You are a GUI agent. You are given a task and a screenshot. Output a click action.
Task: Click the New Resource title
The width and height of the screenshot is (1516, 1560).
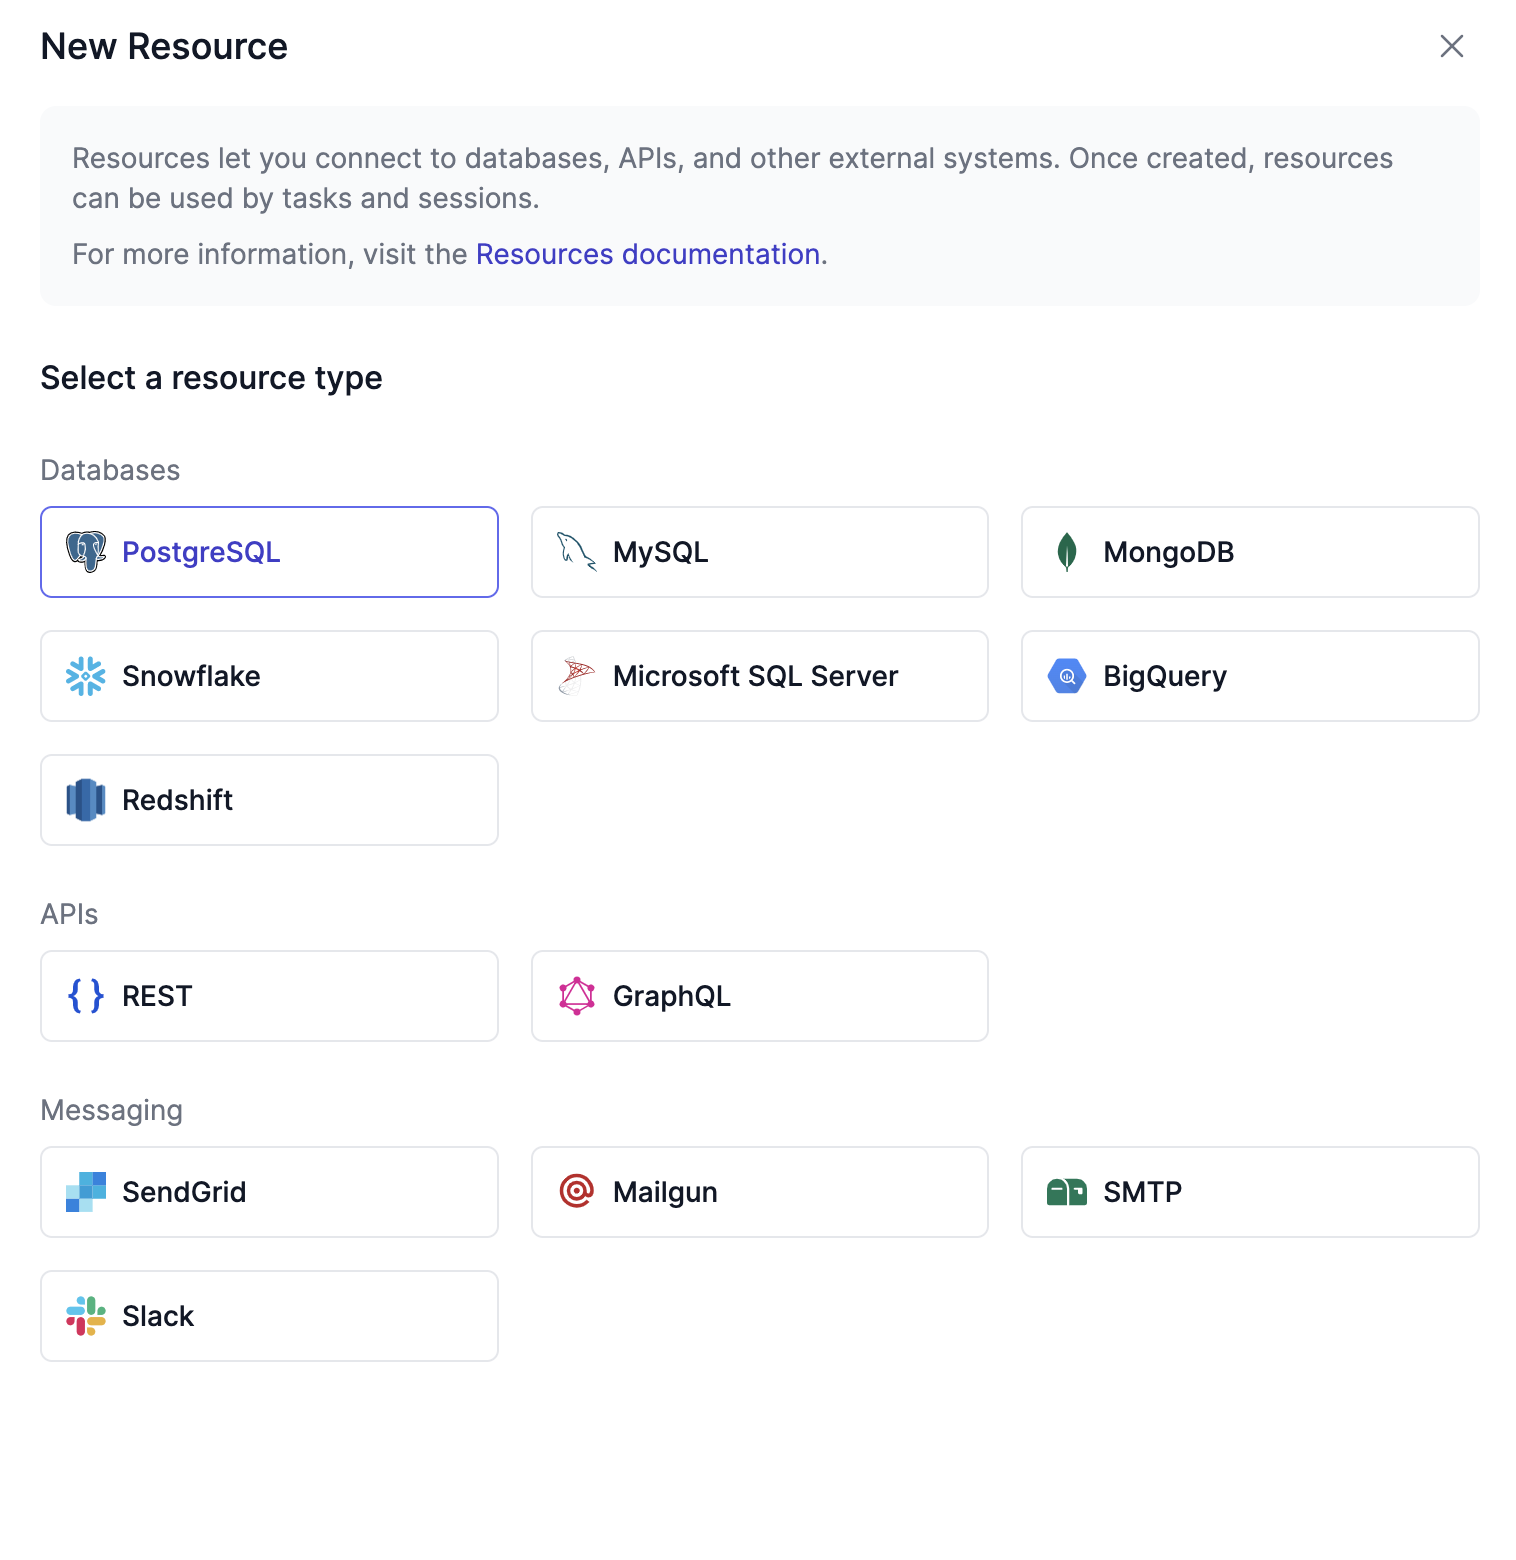point(164,46)
